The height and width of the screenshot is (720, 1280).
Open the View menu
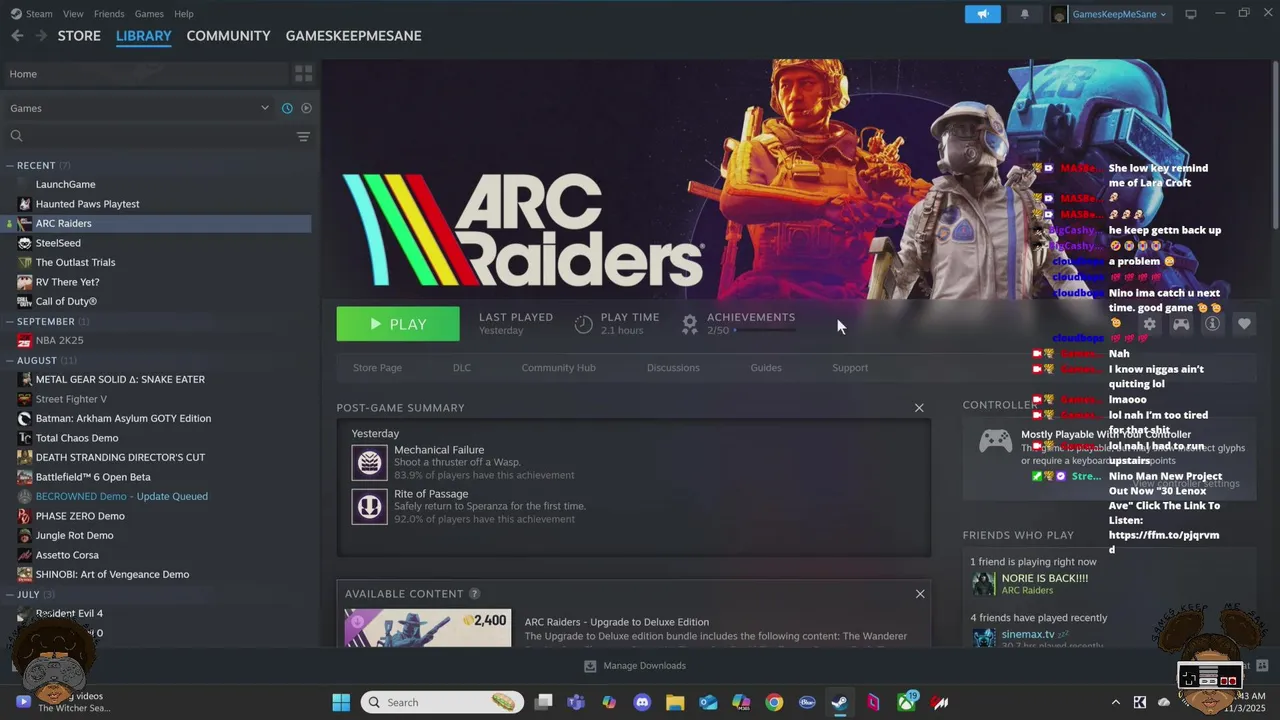[x=73, y=14]
